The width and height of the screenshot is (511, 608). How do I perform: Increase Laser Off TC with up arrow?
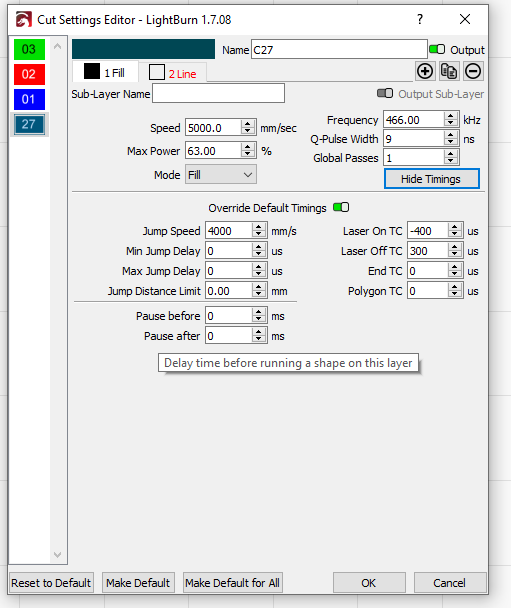454,247
